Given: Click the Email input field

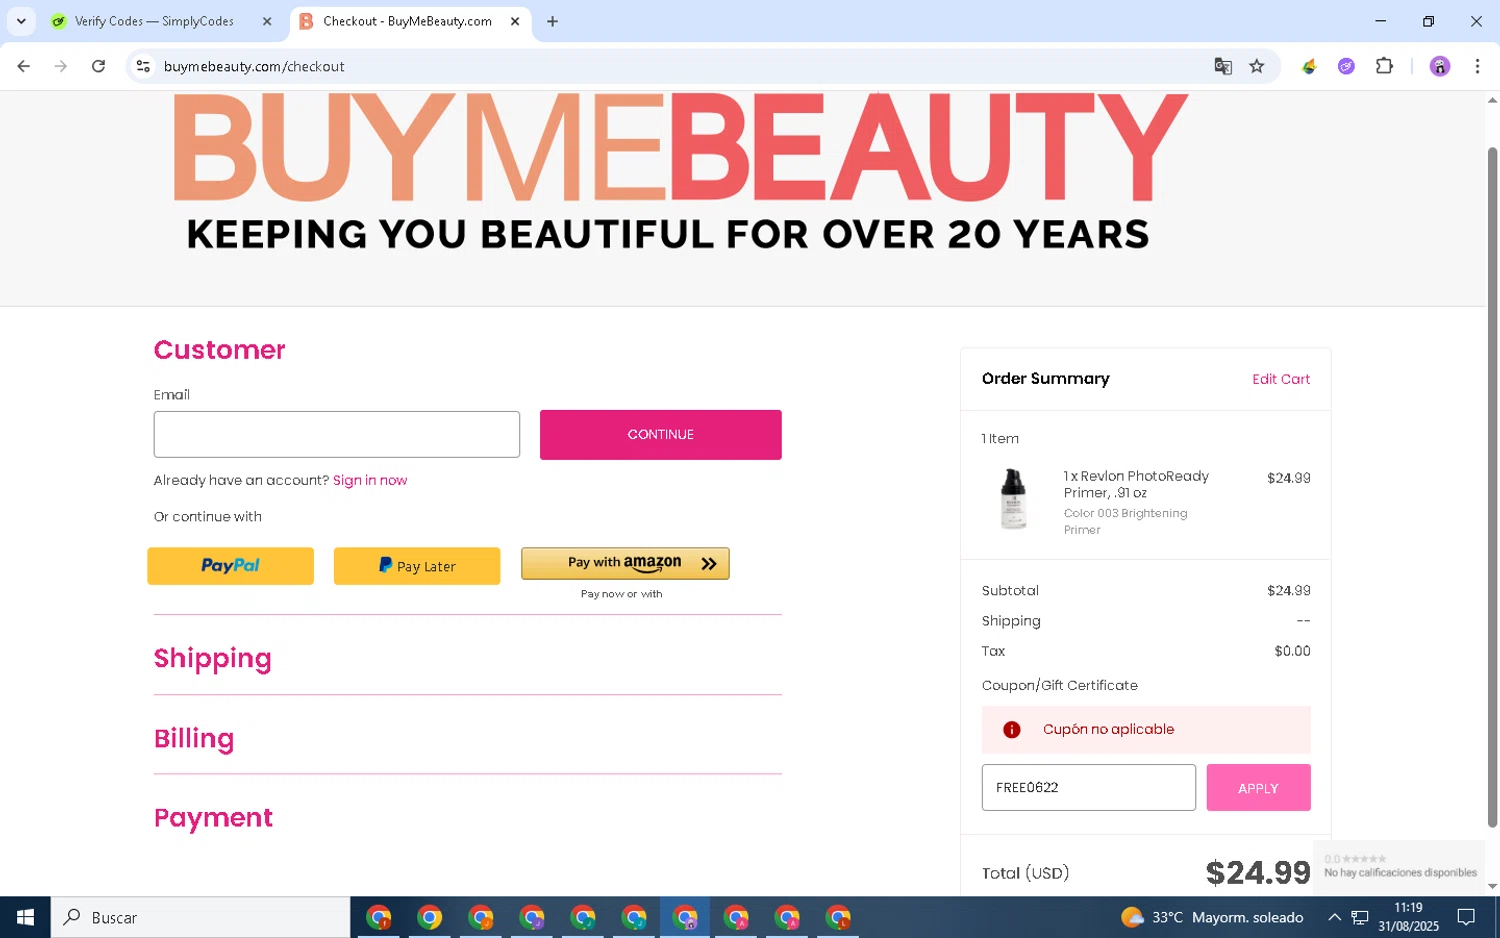Looking at the screenshot, I should click(336, 434).
